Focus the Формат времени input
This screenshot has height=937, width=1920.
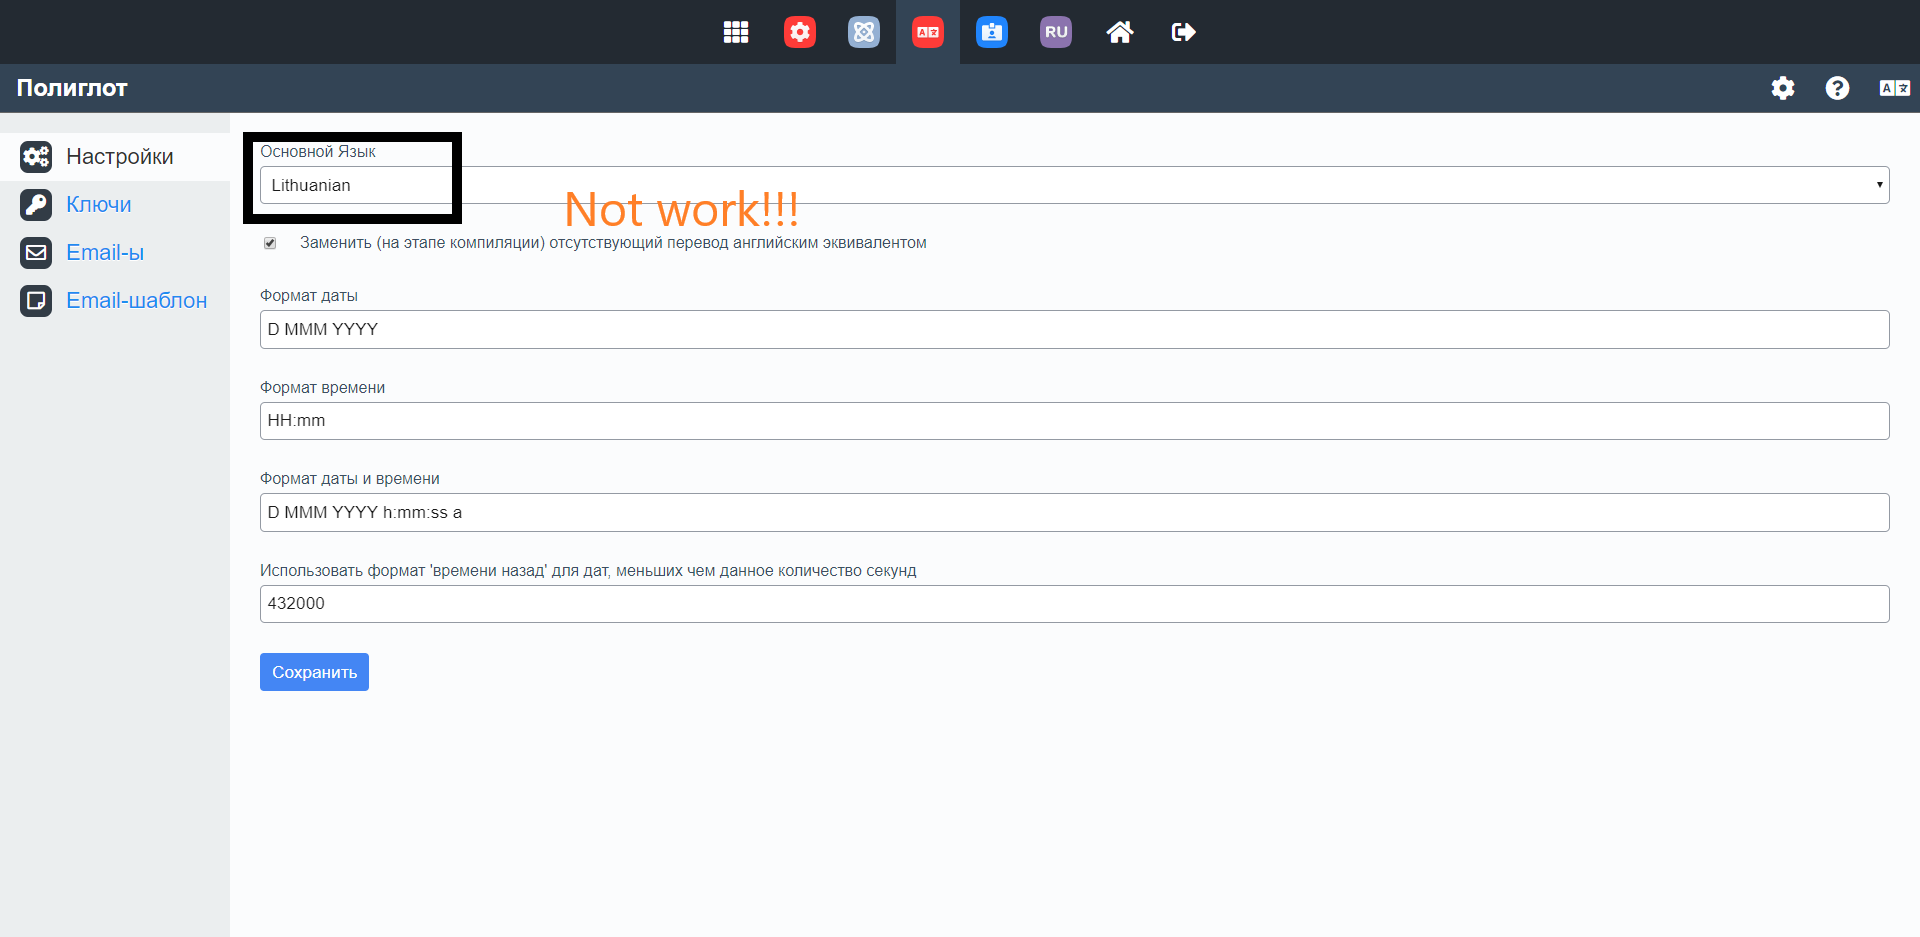coord(1074,421)
